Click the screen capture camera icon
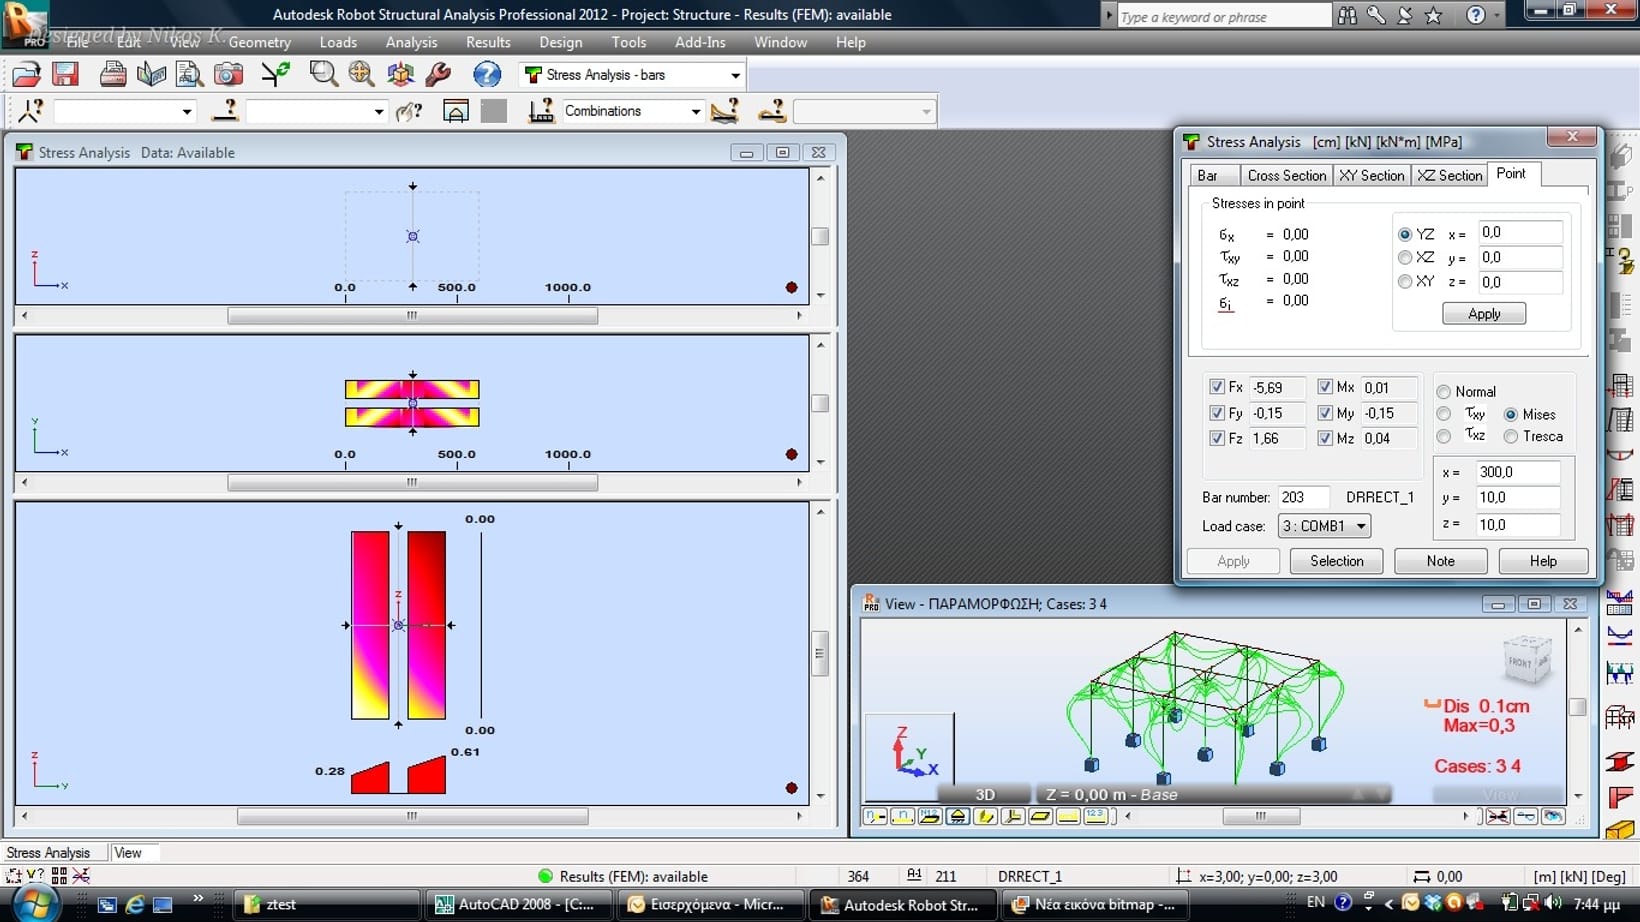1640x922 pixels. click(228, 74)
